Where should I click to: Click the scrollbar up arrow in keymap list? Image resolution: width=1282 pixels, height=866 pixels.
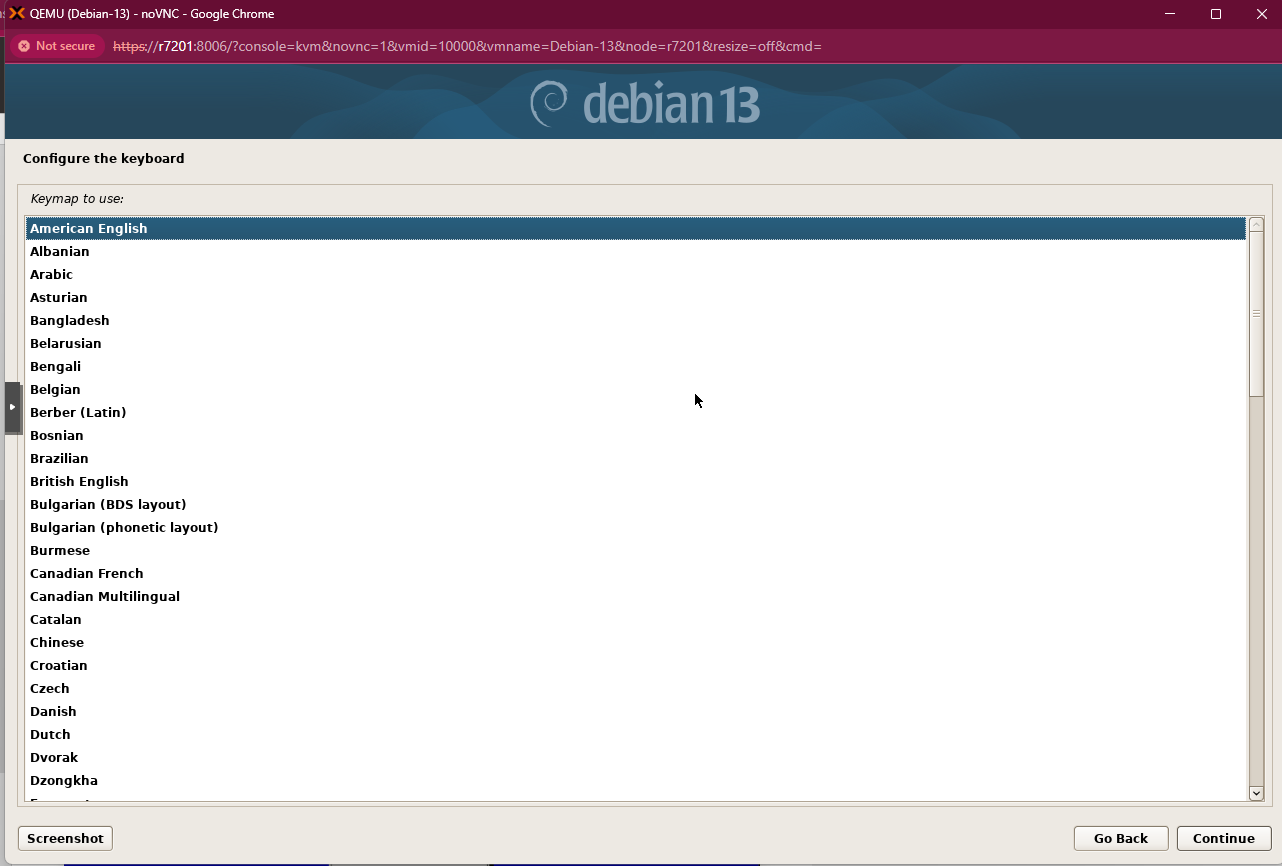(x=1256, y=224)
